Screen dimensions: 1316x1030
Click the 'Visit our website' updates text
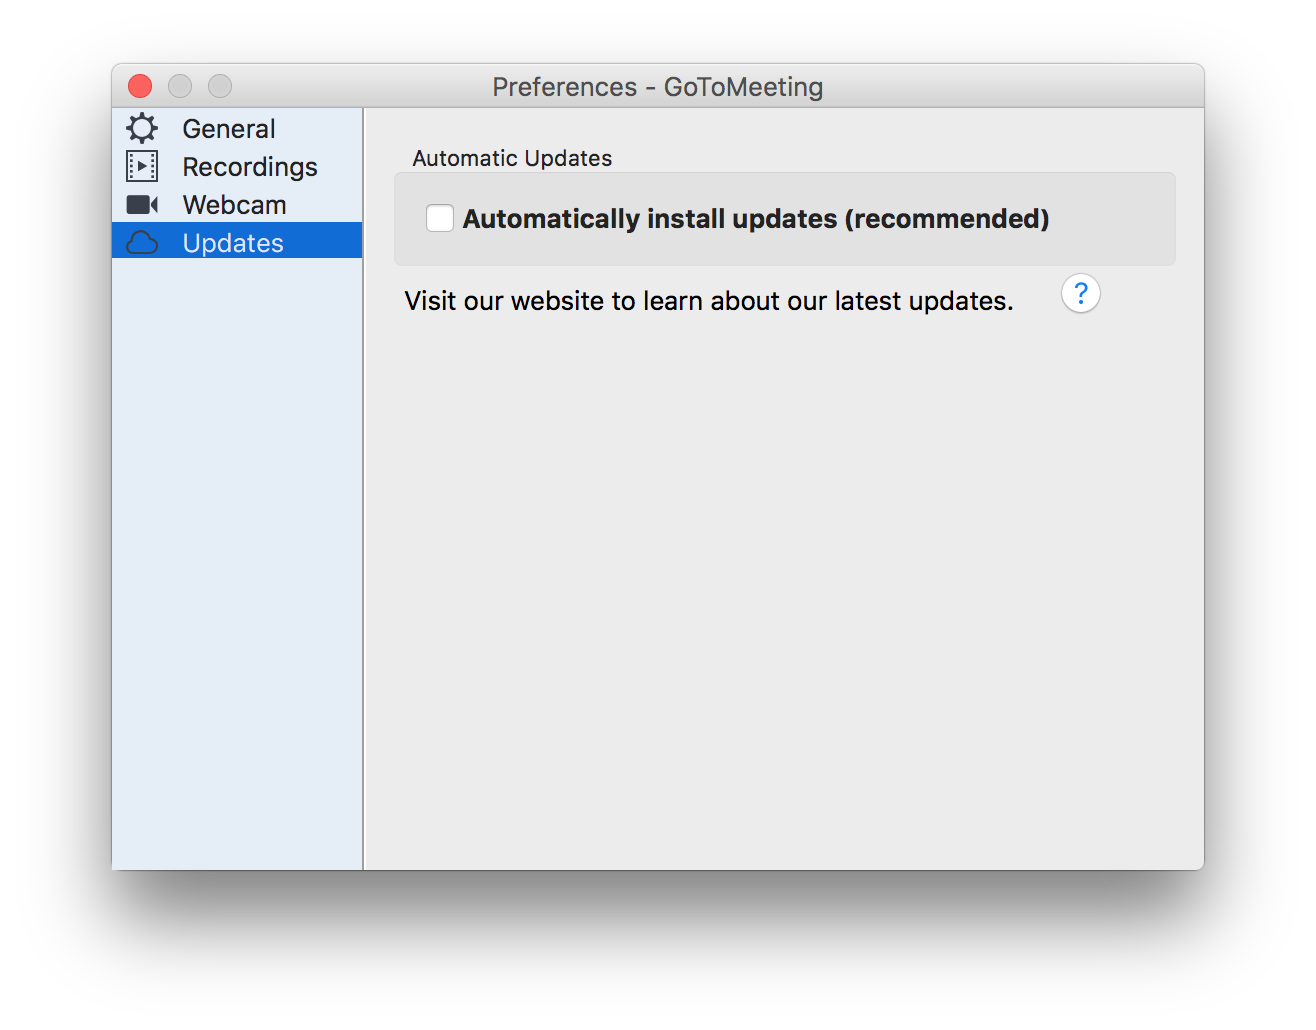point(709,301)
